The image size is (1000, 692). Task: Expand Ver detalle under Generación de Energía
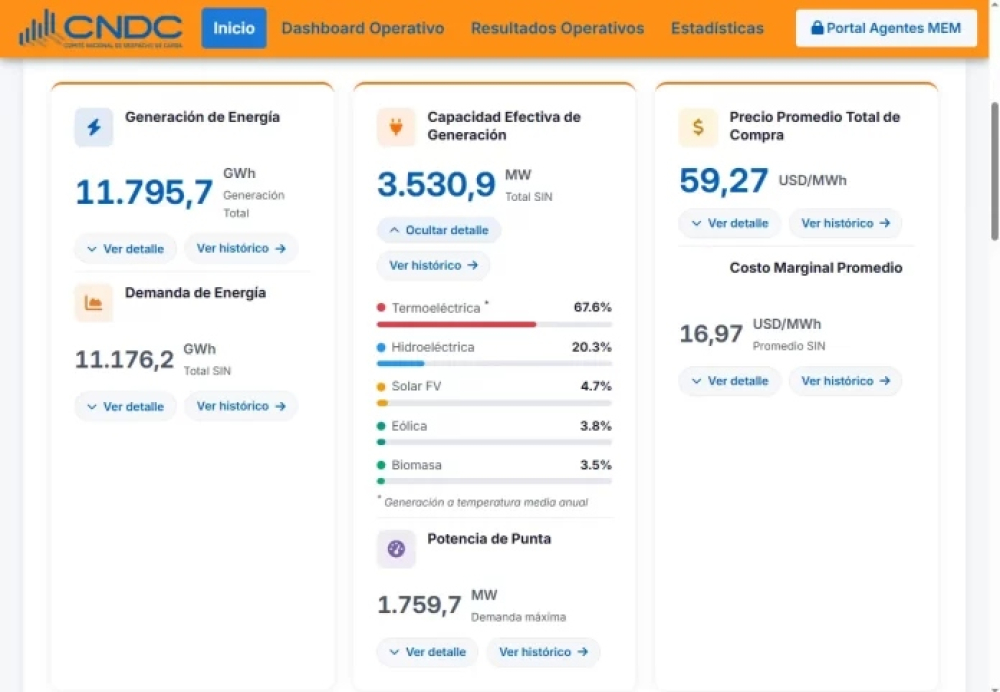coord(126,249)
